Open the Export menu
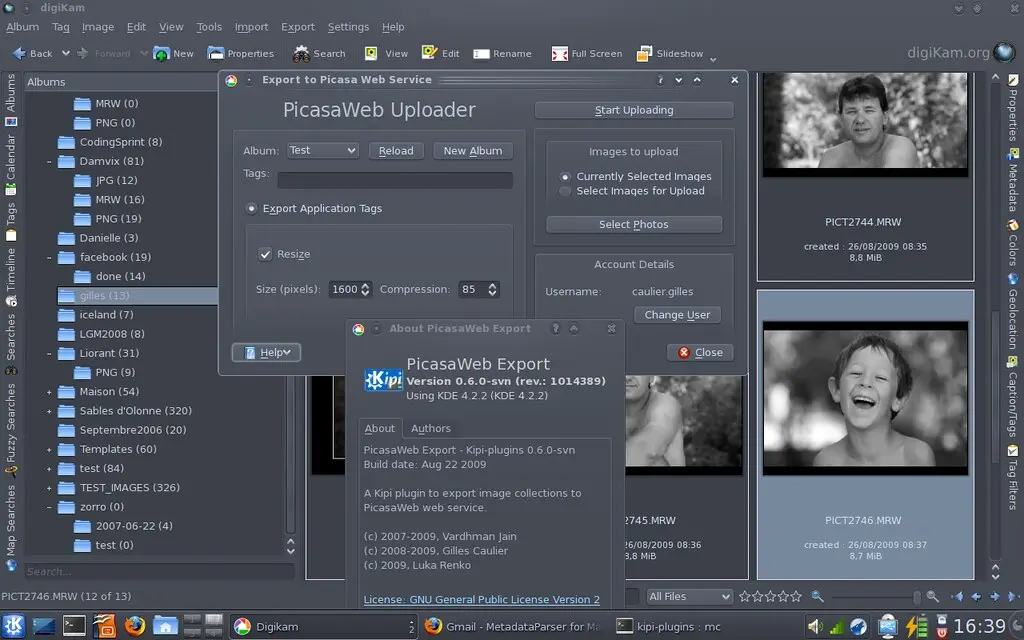 click(298, 27)
